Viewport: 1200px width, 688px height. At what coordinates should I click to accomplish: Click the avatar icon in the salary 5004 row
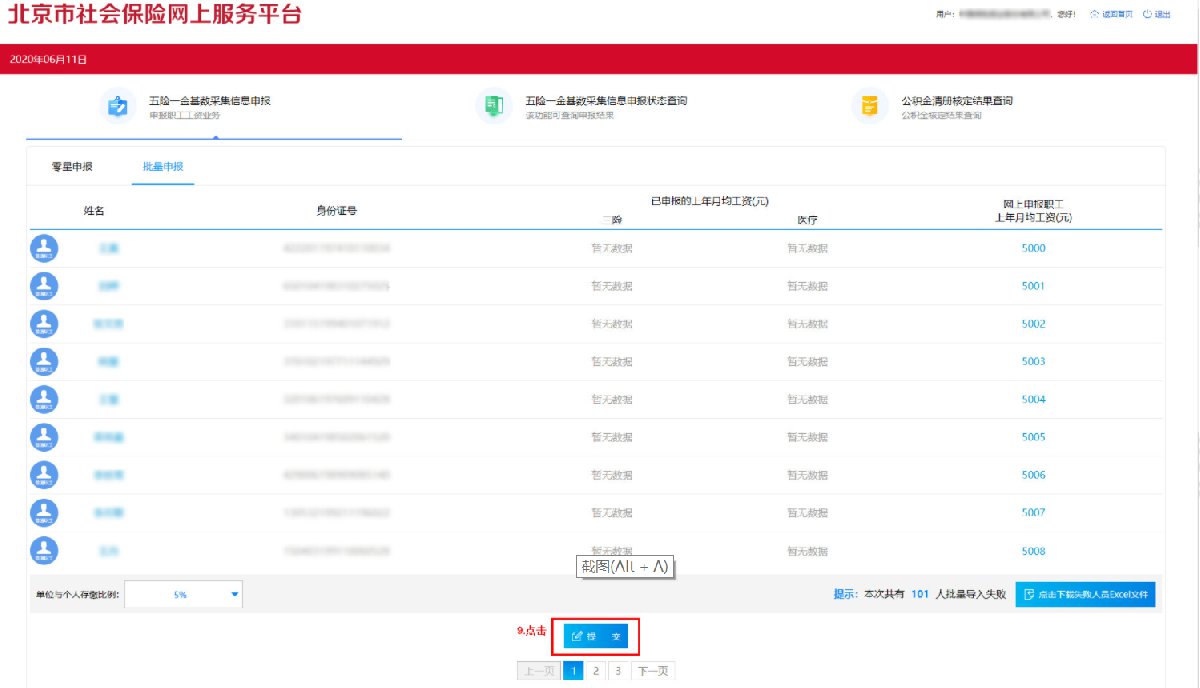44,399
